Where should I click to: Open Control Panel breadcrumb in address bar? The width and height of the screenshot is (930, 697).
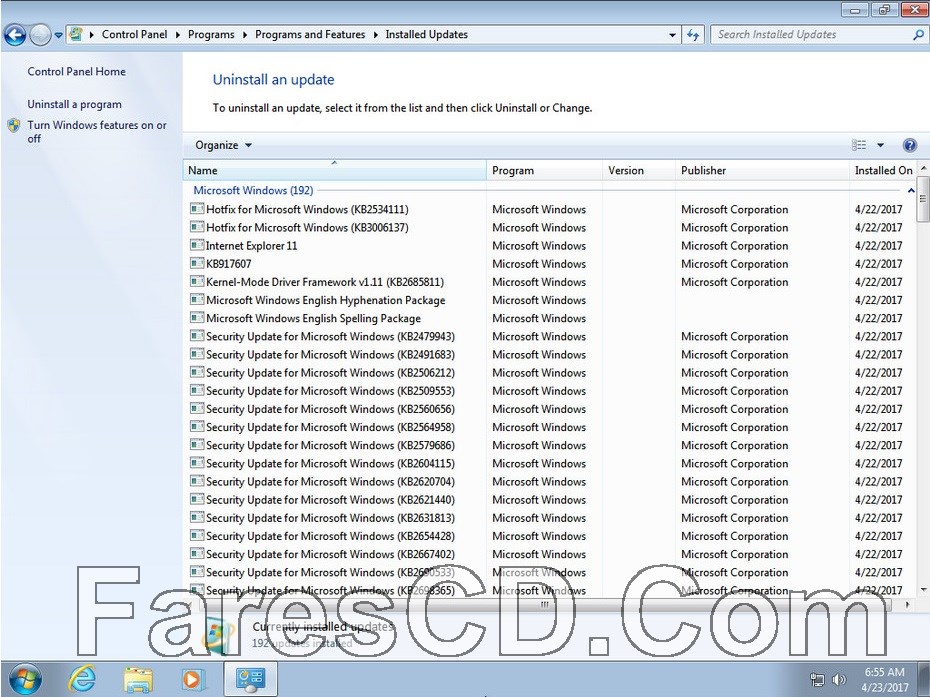pyautogui.click(x=134, y=34)
